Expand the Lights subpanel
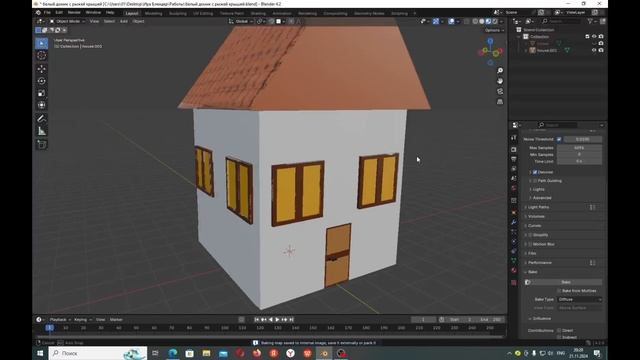This screenshot has width=640, height=360. coord(538,189)
